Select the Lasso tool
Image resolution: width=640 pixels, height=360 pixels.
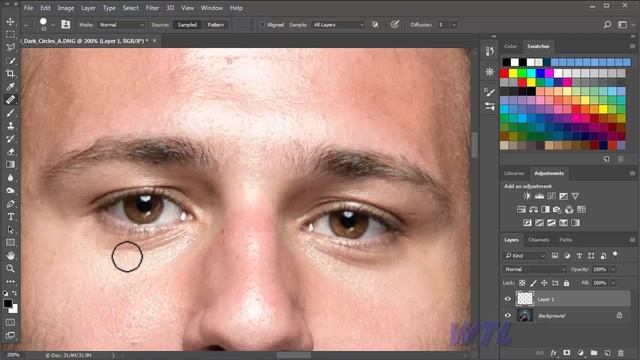[x=11, y=47]
